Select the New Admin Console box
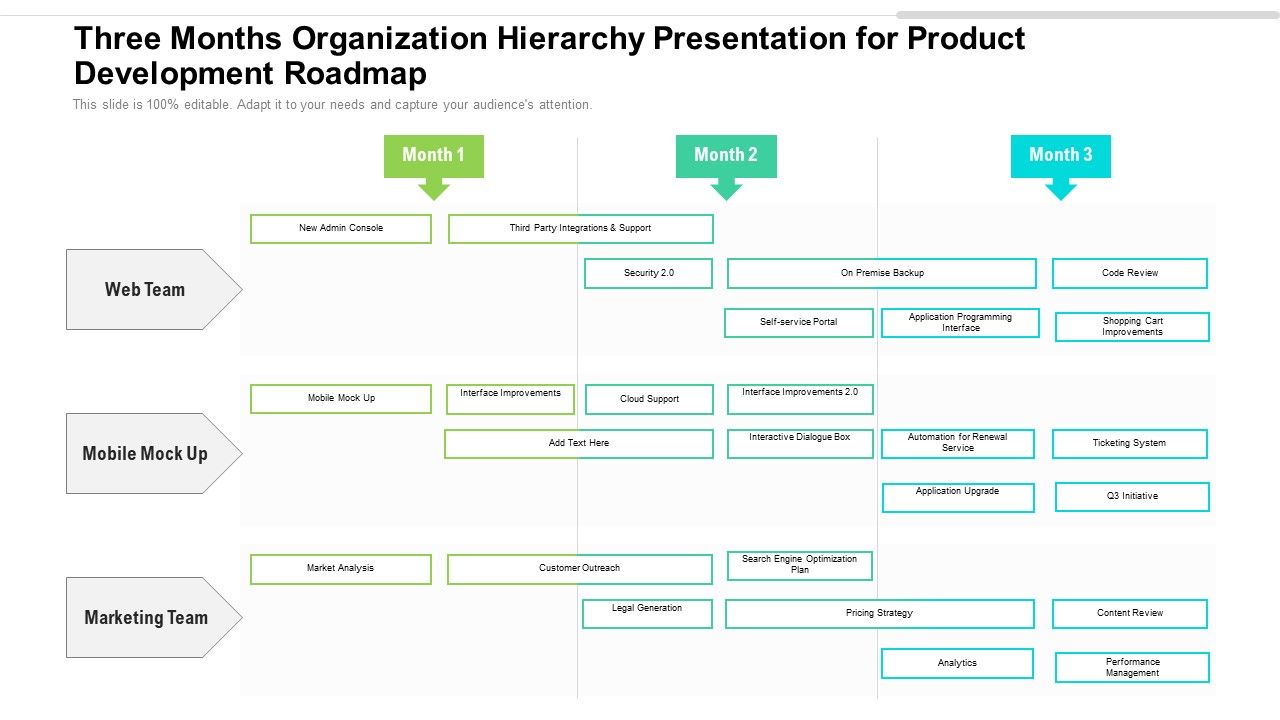Screen dimensions: 1280x720 point(341,229)
